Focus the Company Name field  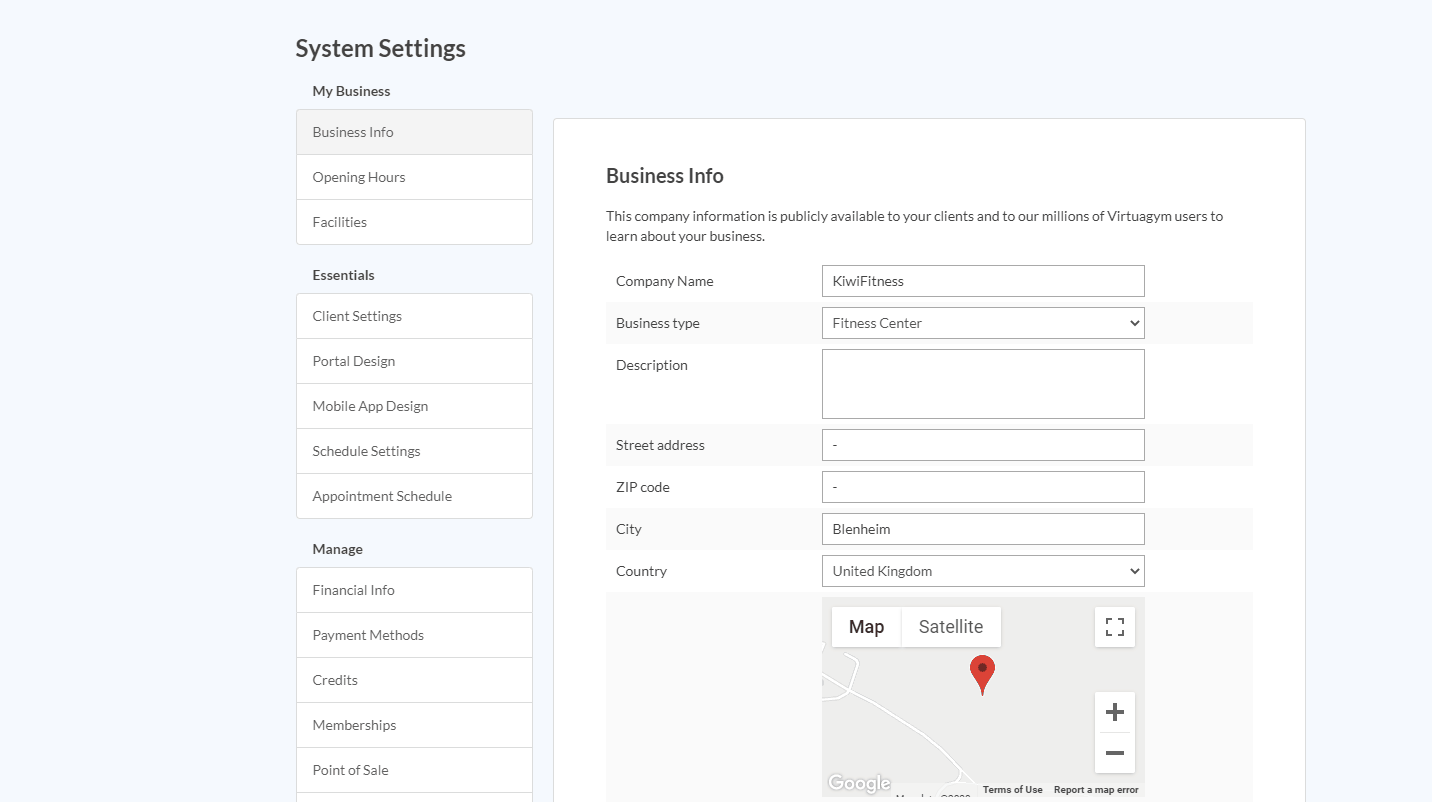coord(982,281)
